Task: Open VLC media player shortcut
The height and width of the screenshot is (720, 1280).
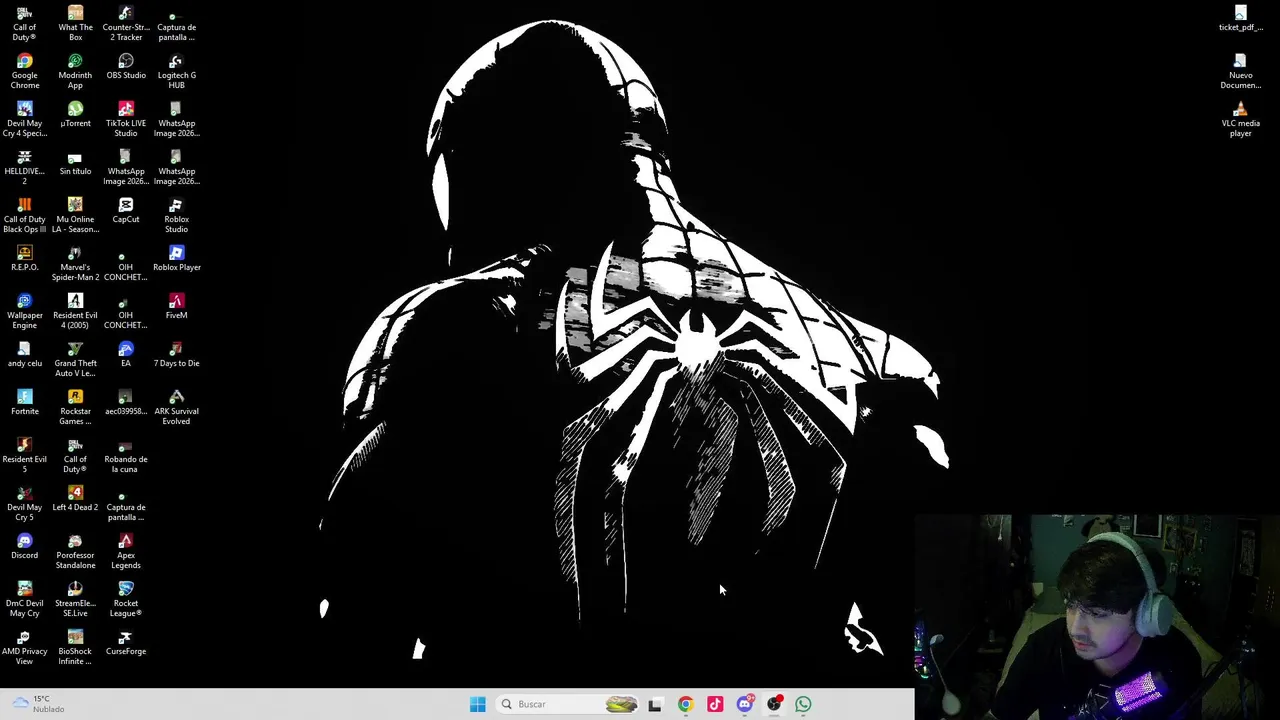Action: (1240, 120)
